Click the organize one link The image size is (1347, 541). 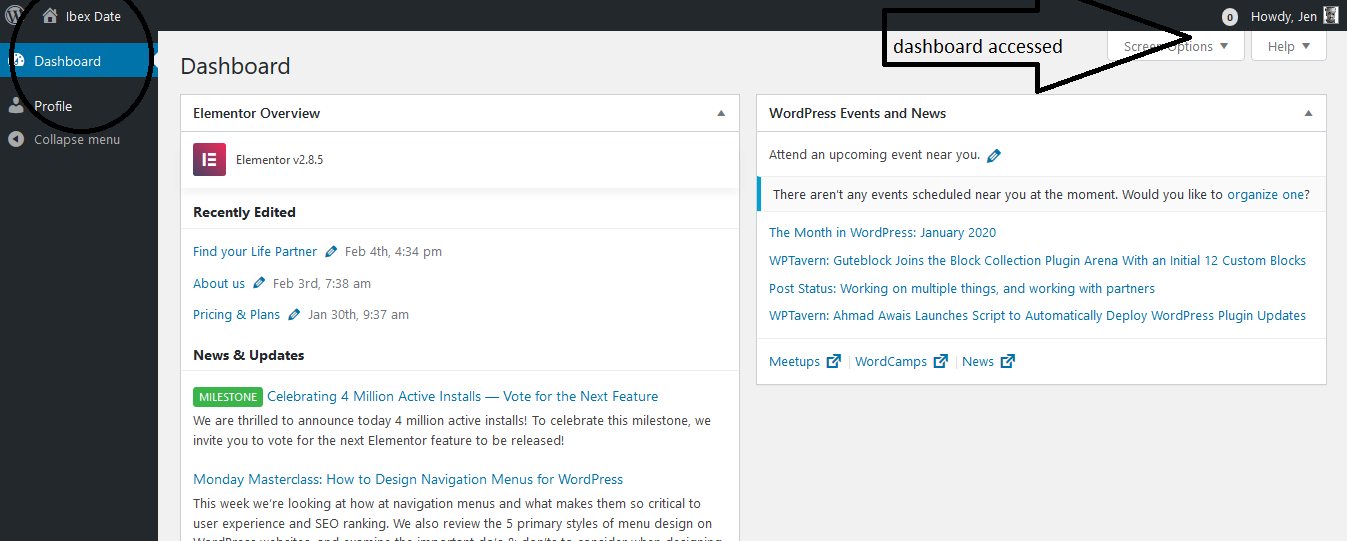coord(1266,194)
